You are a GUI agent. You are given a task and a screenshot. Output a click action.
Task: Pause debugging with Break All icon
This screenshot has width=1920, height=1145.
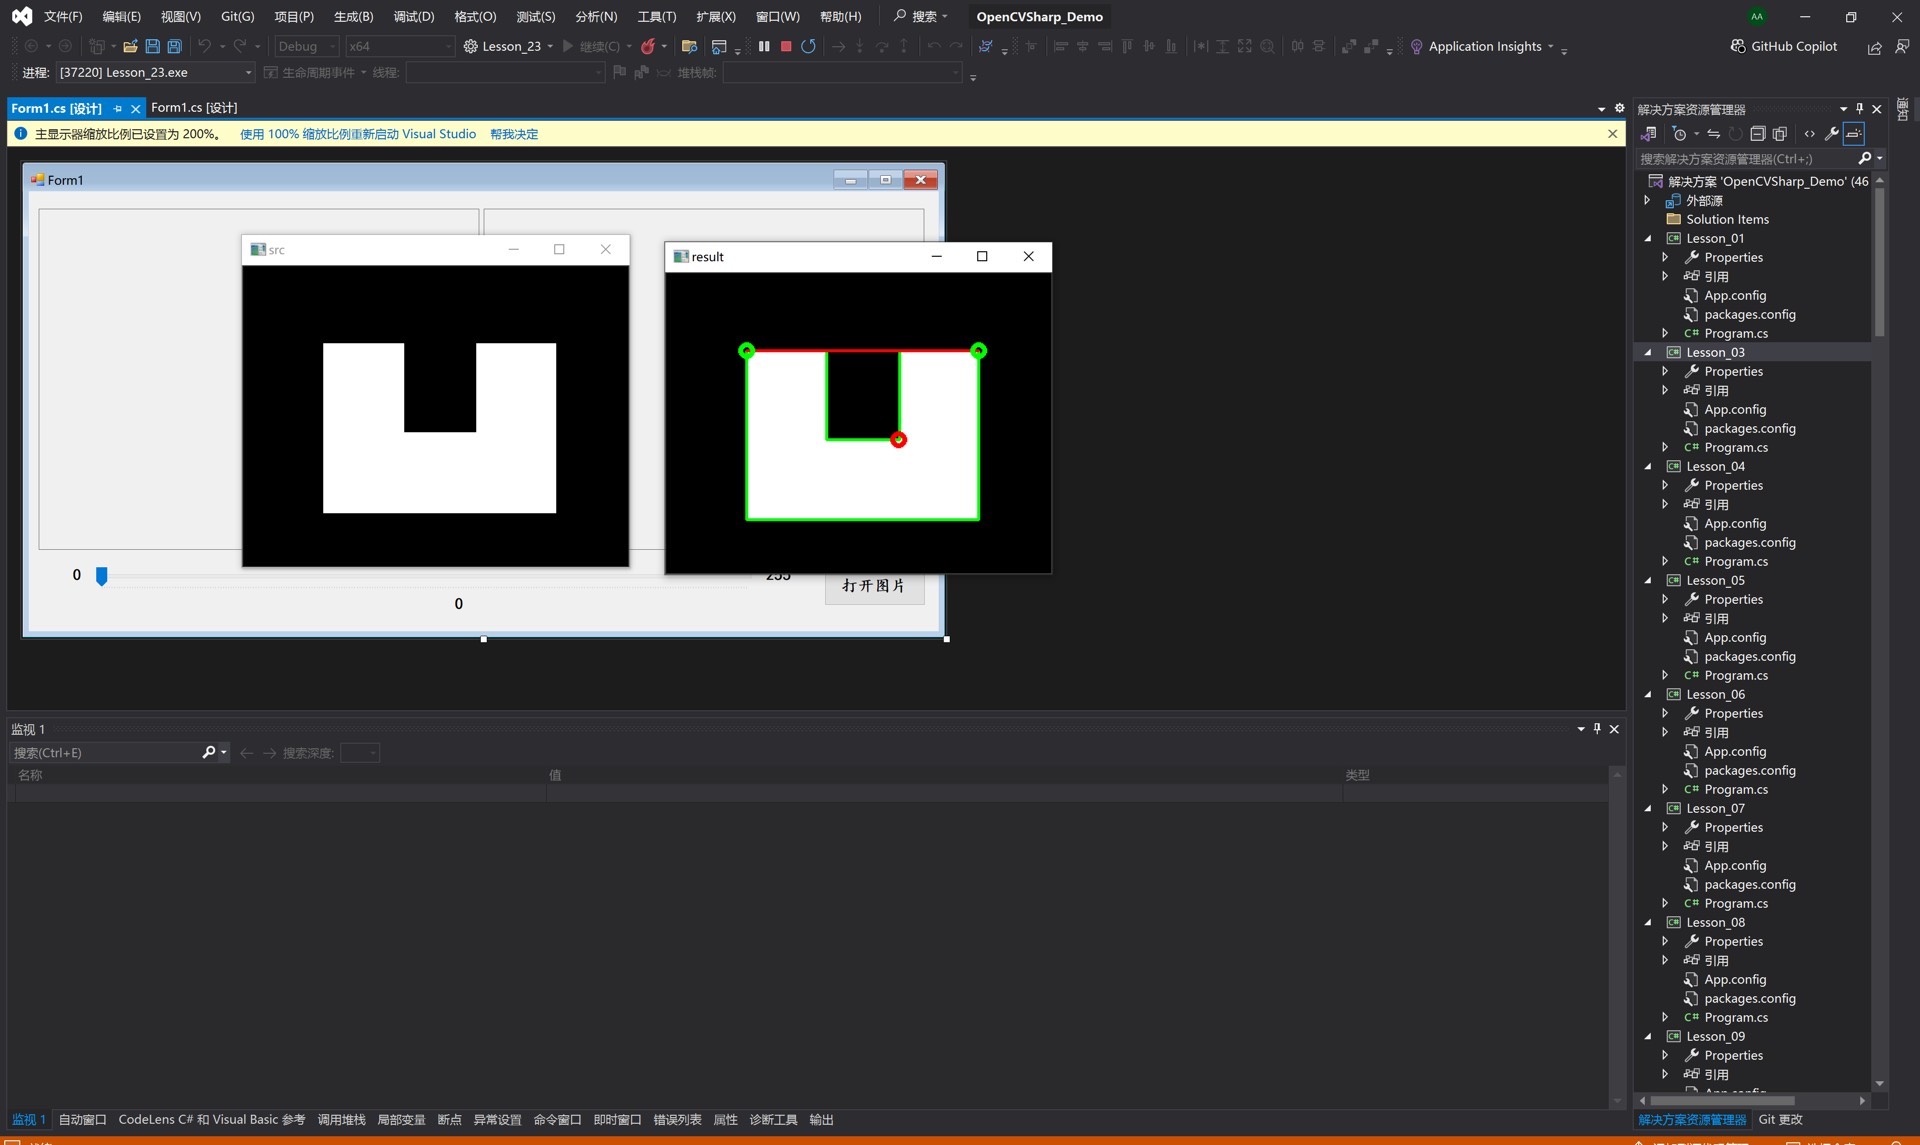(764, 46)
